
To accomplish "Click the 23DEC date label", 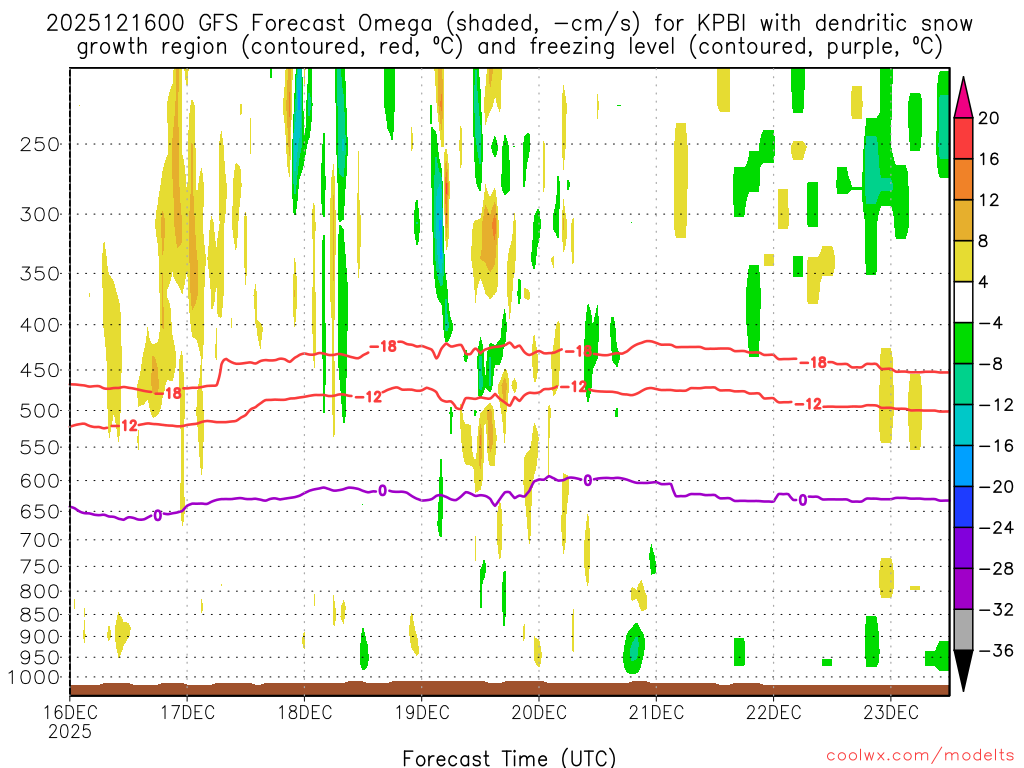I will pyautogui.click(x=891, y=712).
